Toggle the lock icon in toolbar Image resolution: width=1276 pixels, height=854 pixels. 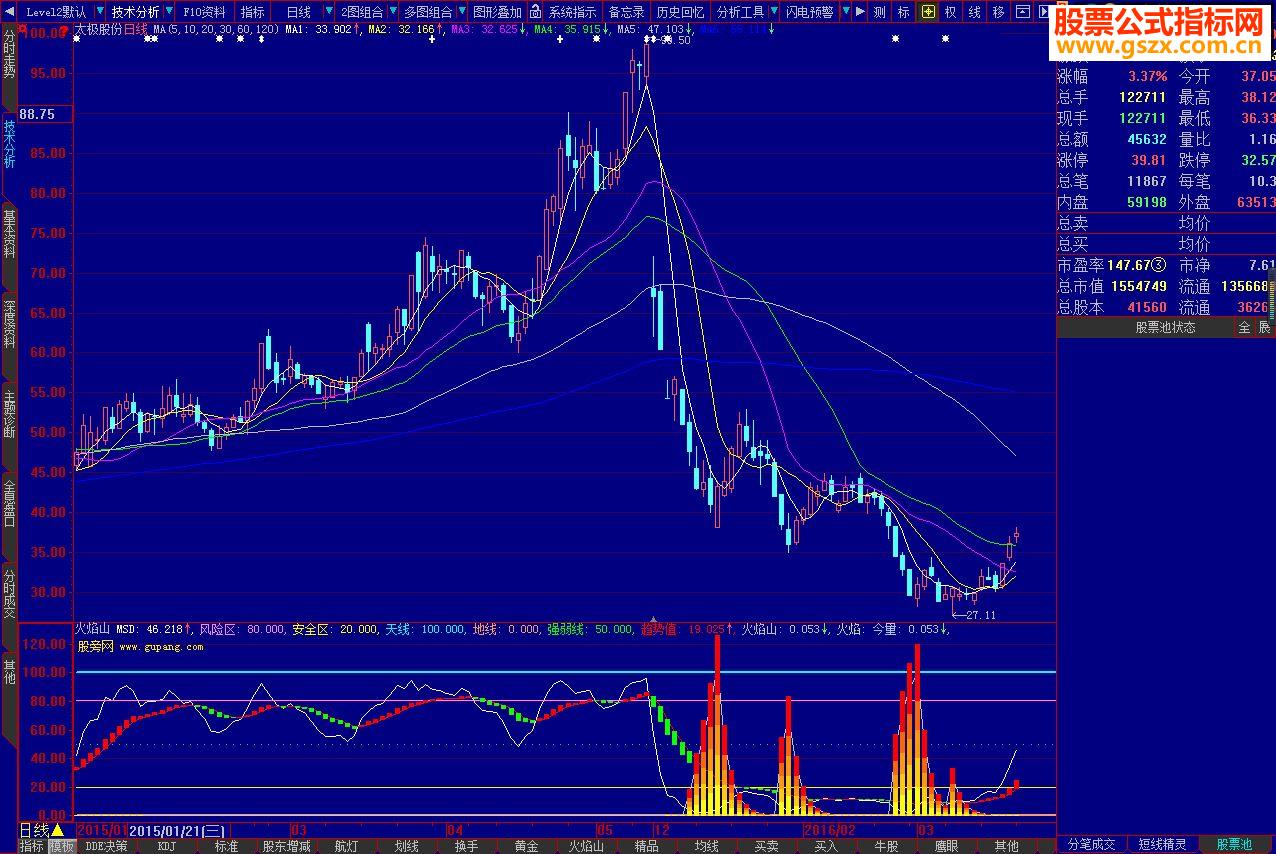[535, 12]
